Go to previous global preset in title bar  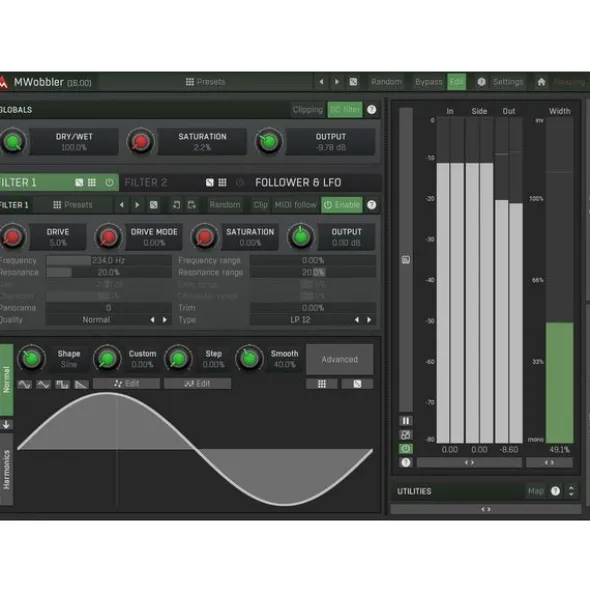(x=321, y=82)
